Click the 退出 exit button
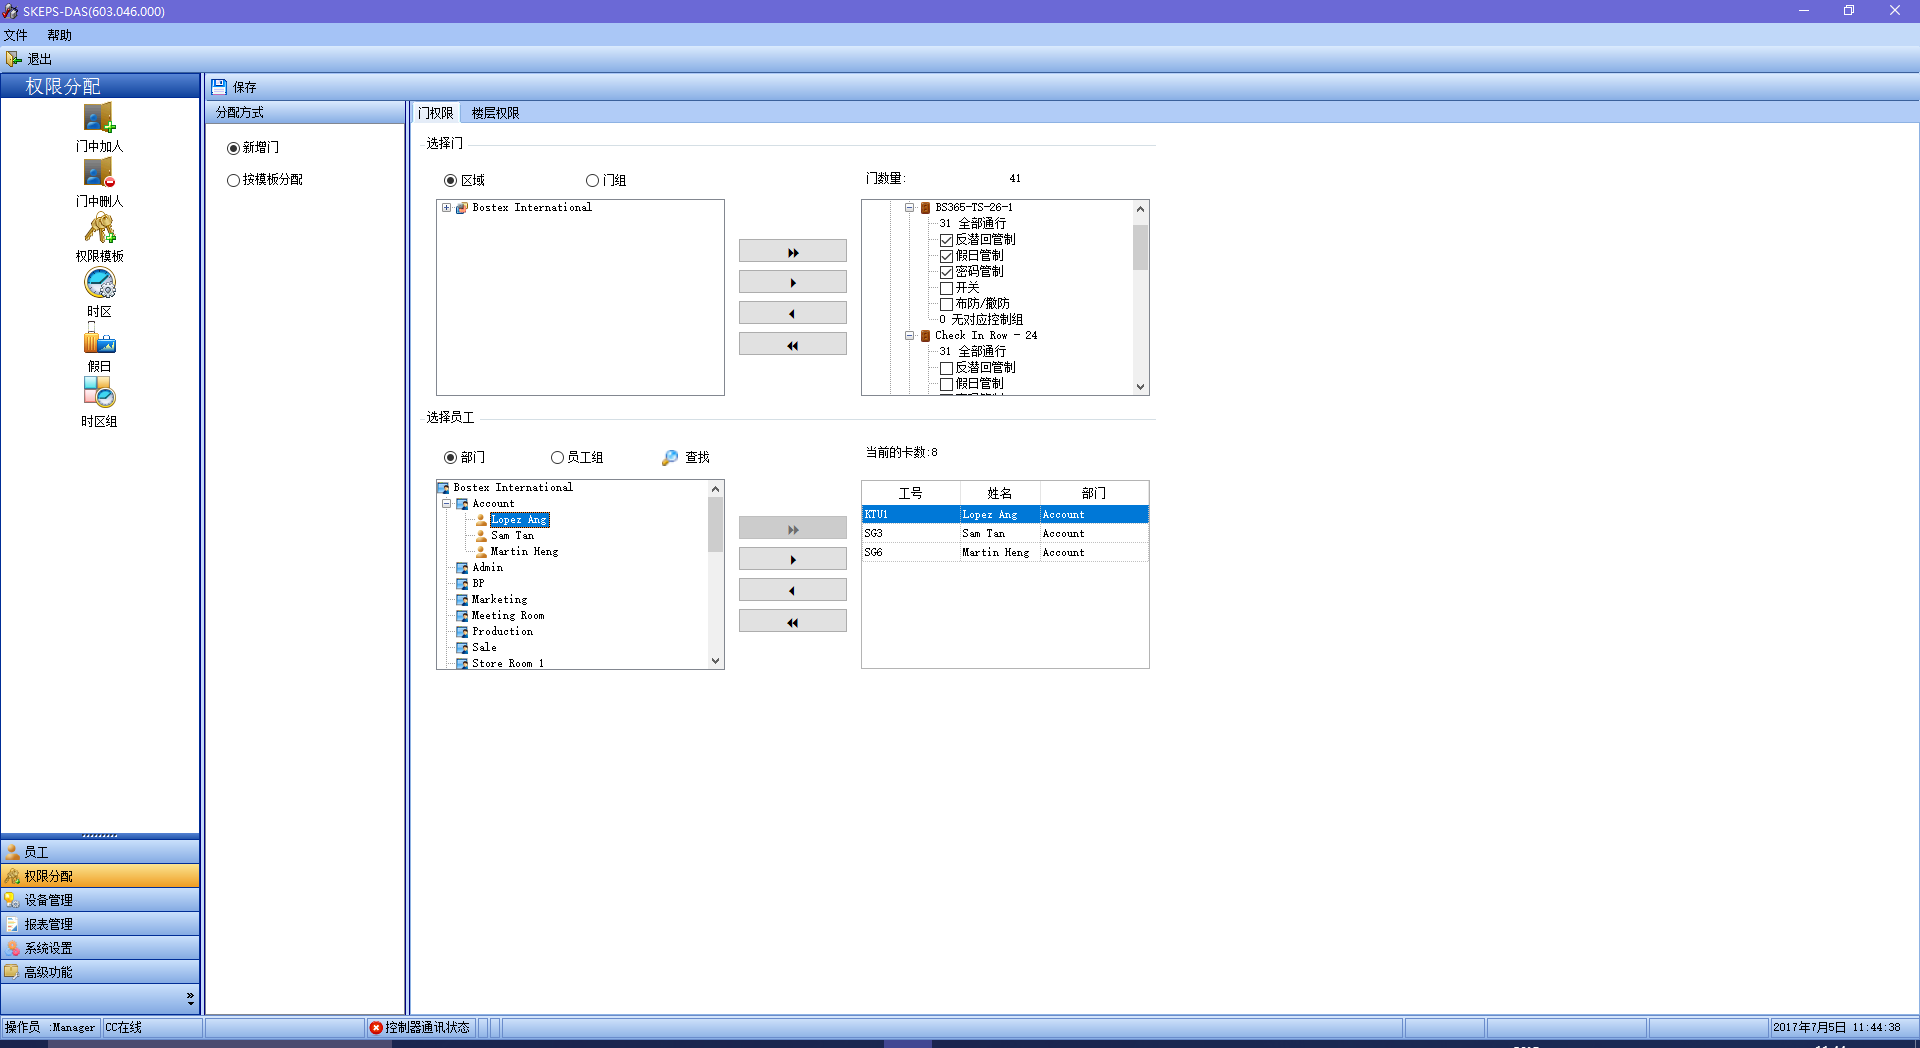1920x1048 pixels. (29, 59)
